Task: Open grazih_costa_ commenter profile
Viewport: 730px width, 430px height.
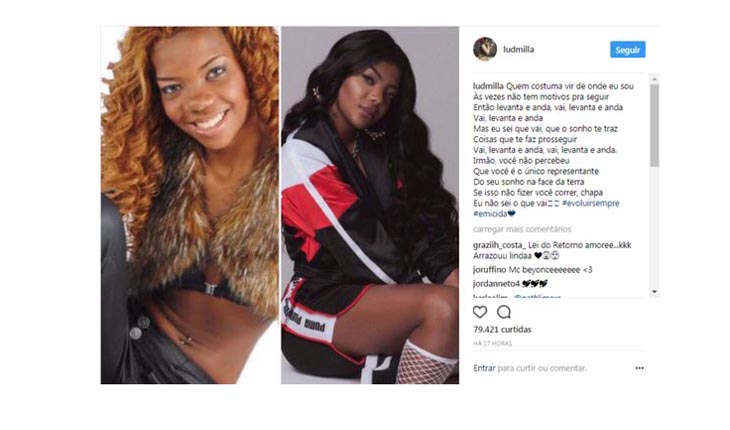Action: [x=499, y=245]
